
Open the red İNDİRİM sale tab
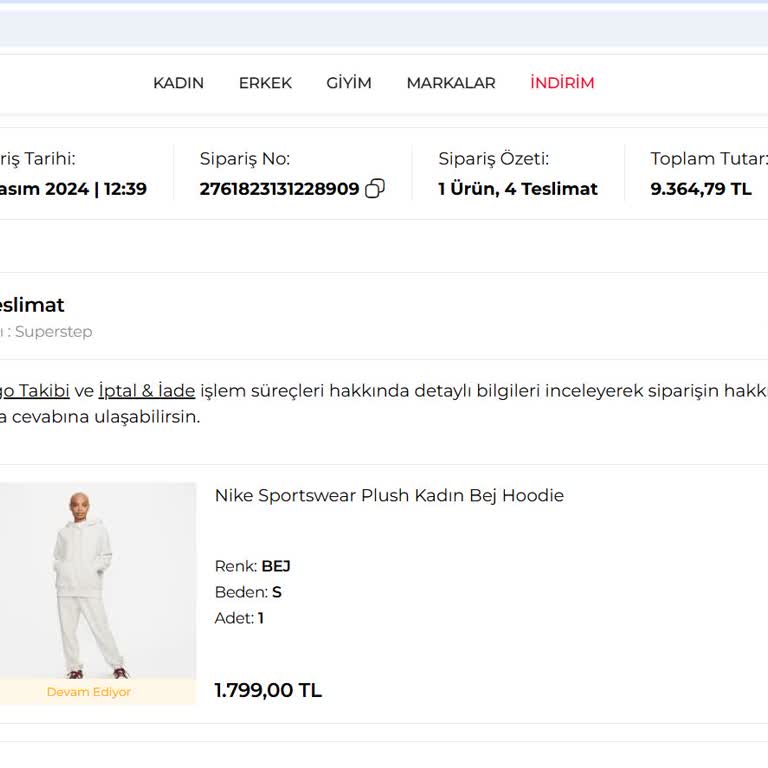[x=562, y=83]
